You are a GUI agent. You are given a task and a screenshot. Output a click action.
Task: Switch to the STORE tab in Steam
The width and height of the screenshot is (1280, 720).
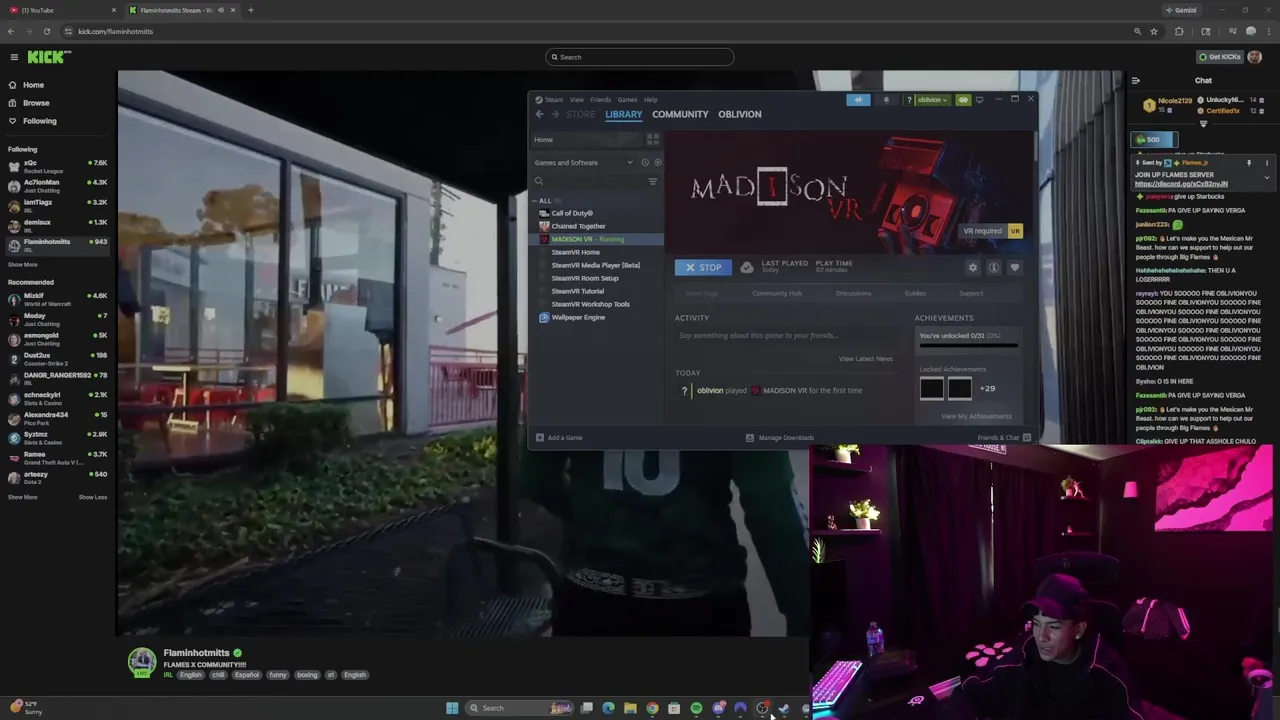pos(580,114)
